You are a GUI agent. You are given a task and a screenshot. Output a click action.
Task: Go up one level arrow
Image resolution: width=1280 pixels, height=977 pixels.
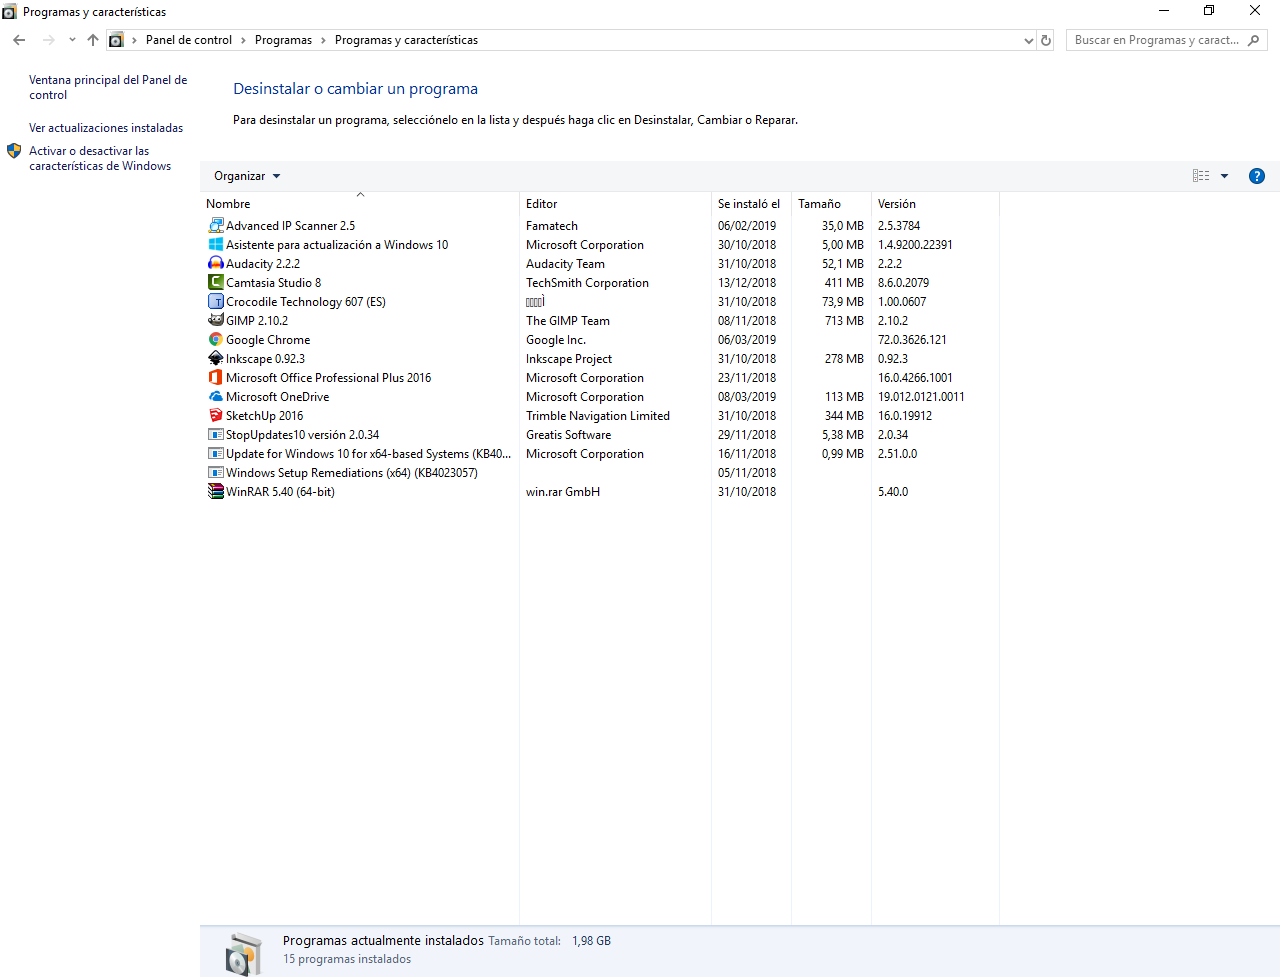point(93,40)
